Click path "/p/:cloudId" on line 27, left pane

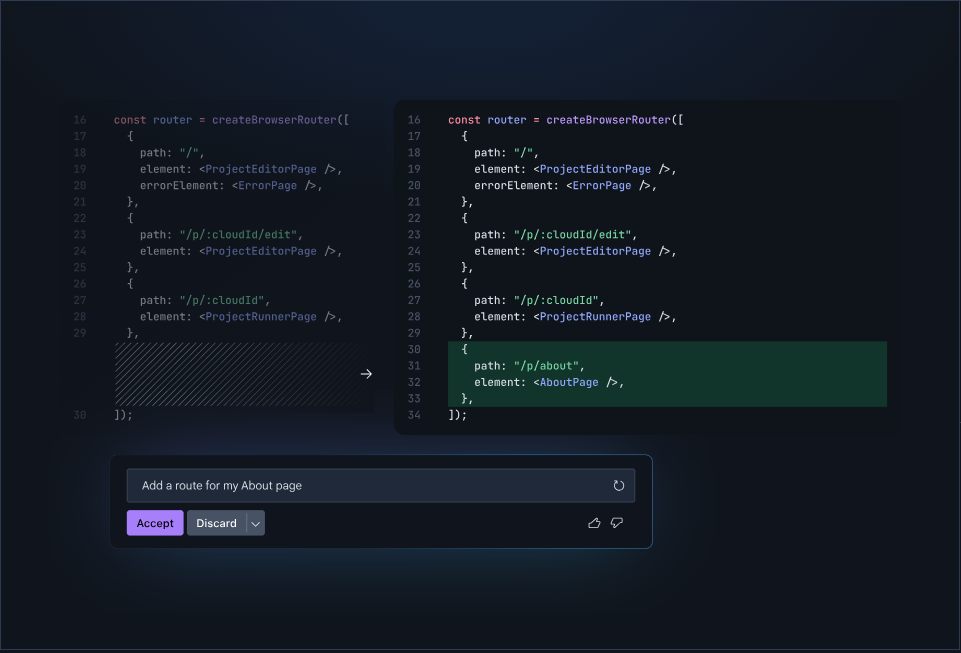pos(205,300)
